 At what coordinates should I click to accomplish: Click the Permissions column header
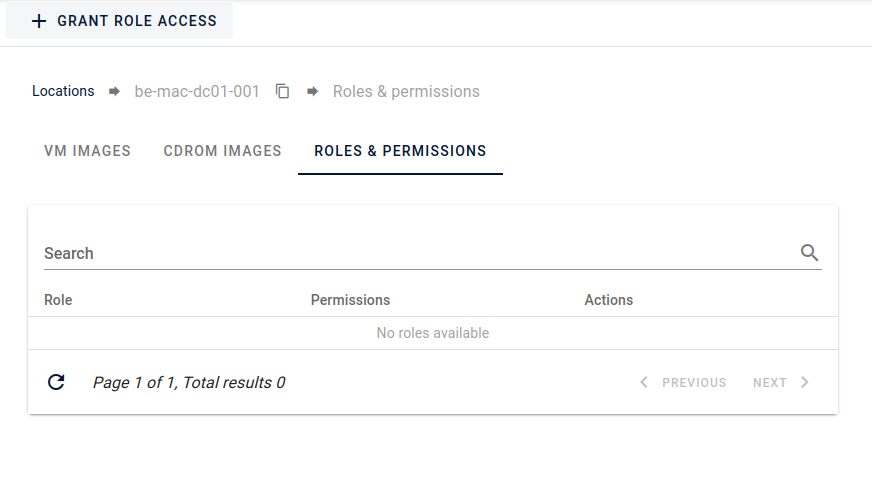(350, 300)
